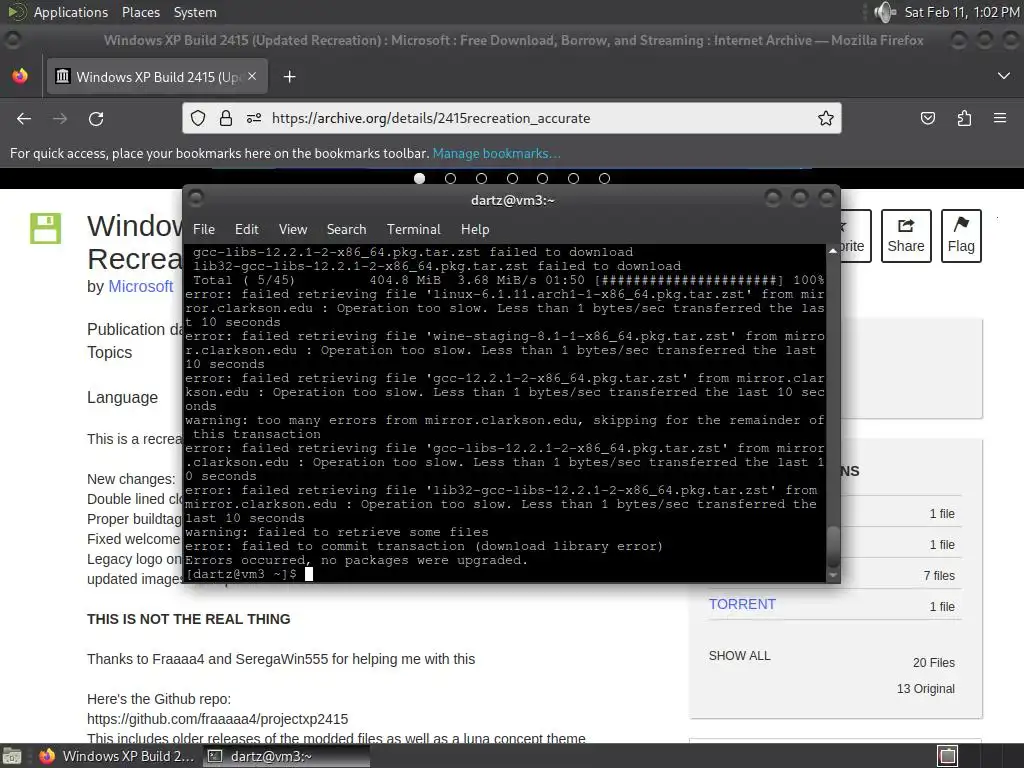Close the Windows XP Build 2415 tab
Screen dimensions: 1024x768
252,76
